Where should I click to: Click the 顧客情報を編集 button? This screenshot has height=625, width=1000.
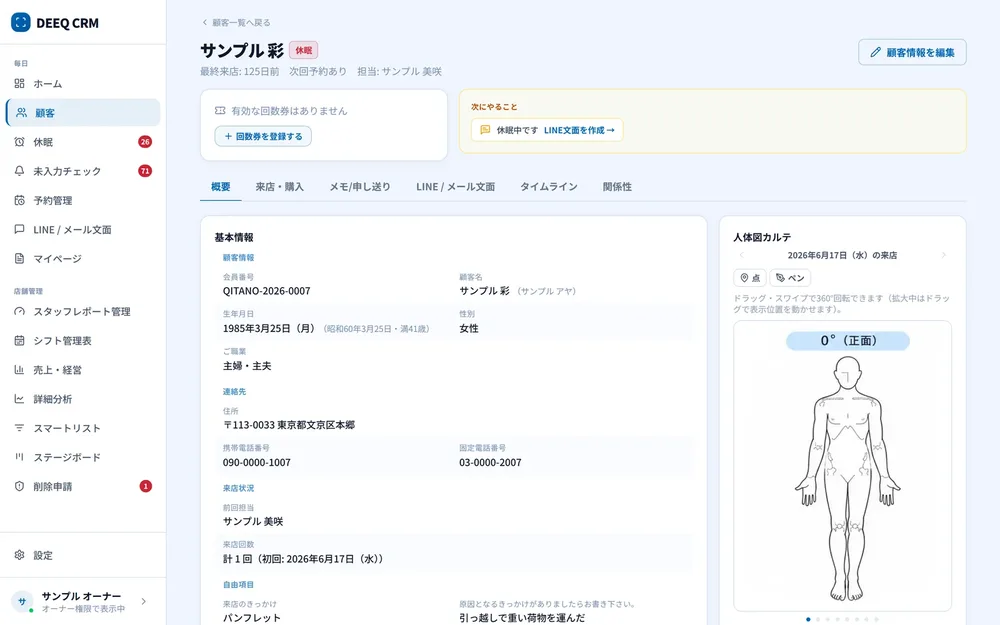[x=912, y=52]
